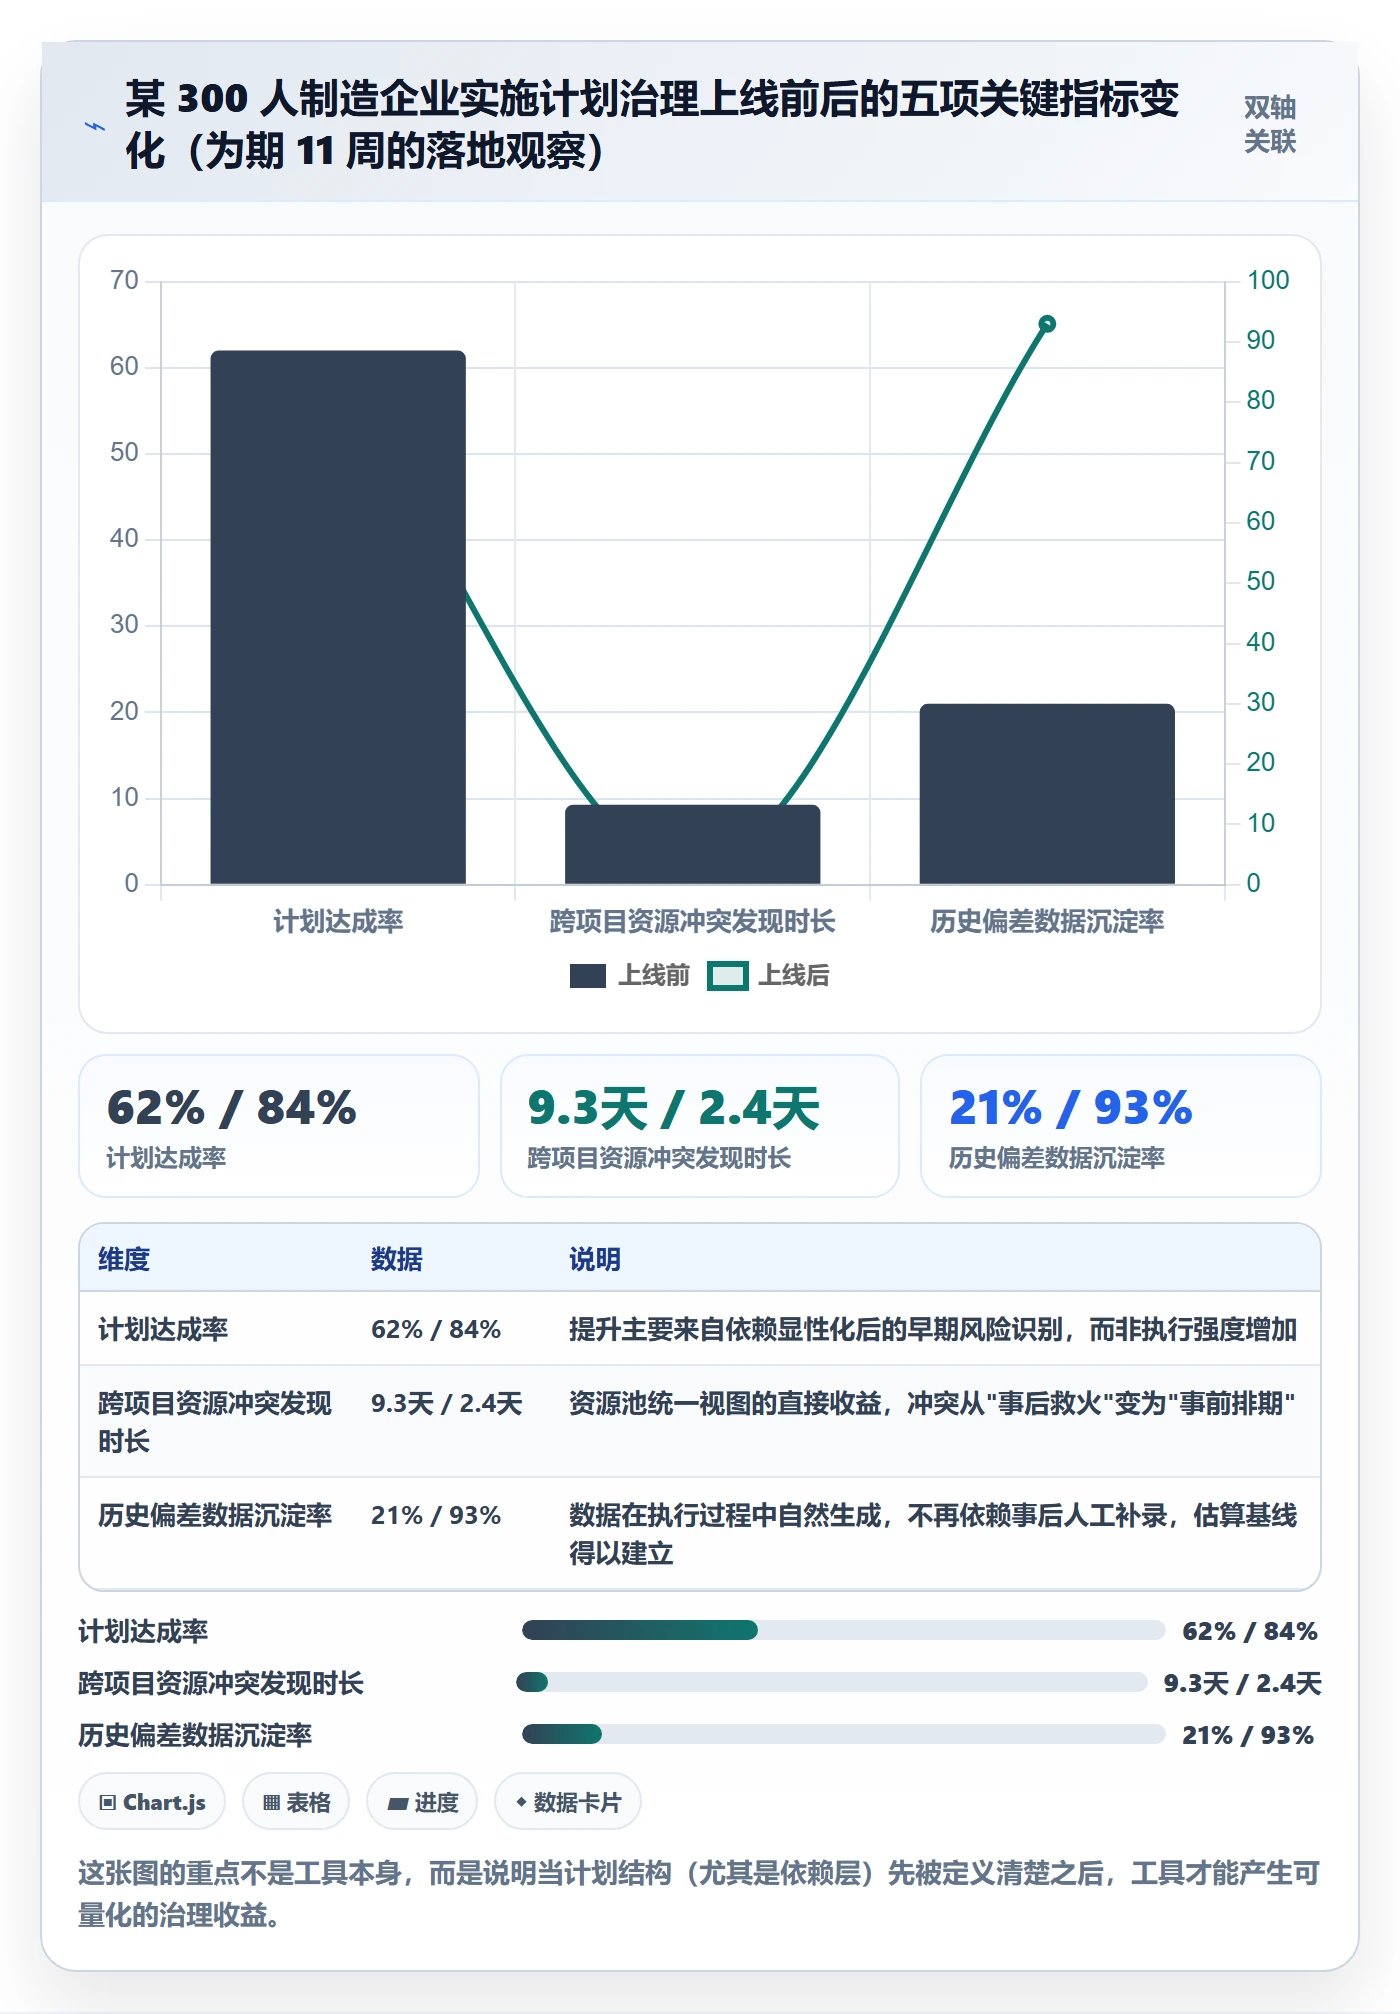Toggle the 上线后 legend swatch
The image size is (1400, 2014).
[728, 976]
